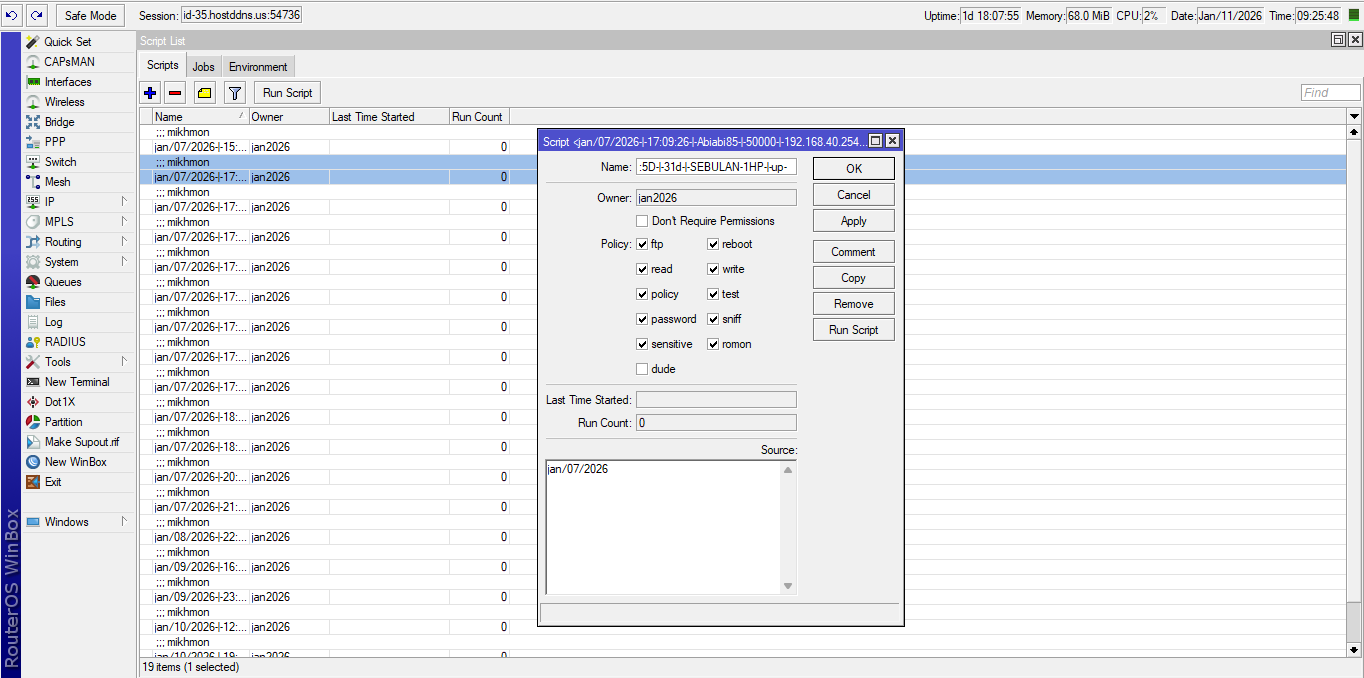The width and height of the screenshot is (1364, 678).
Task: Click the Redo arrow icon
Action: point(37,15)
